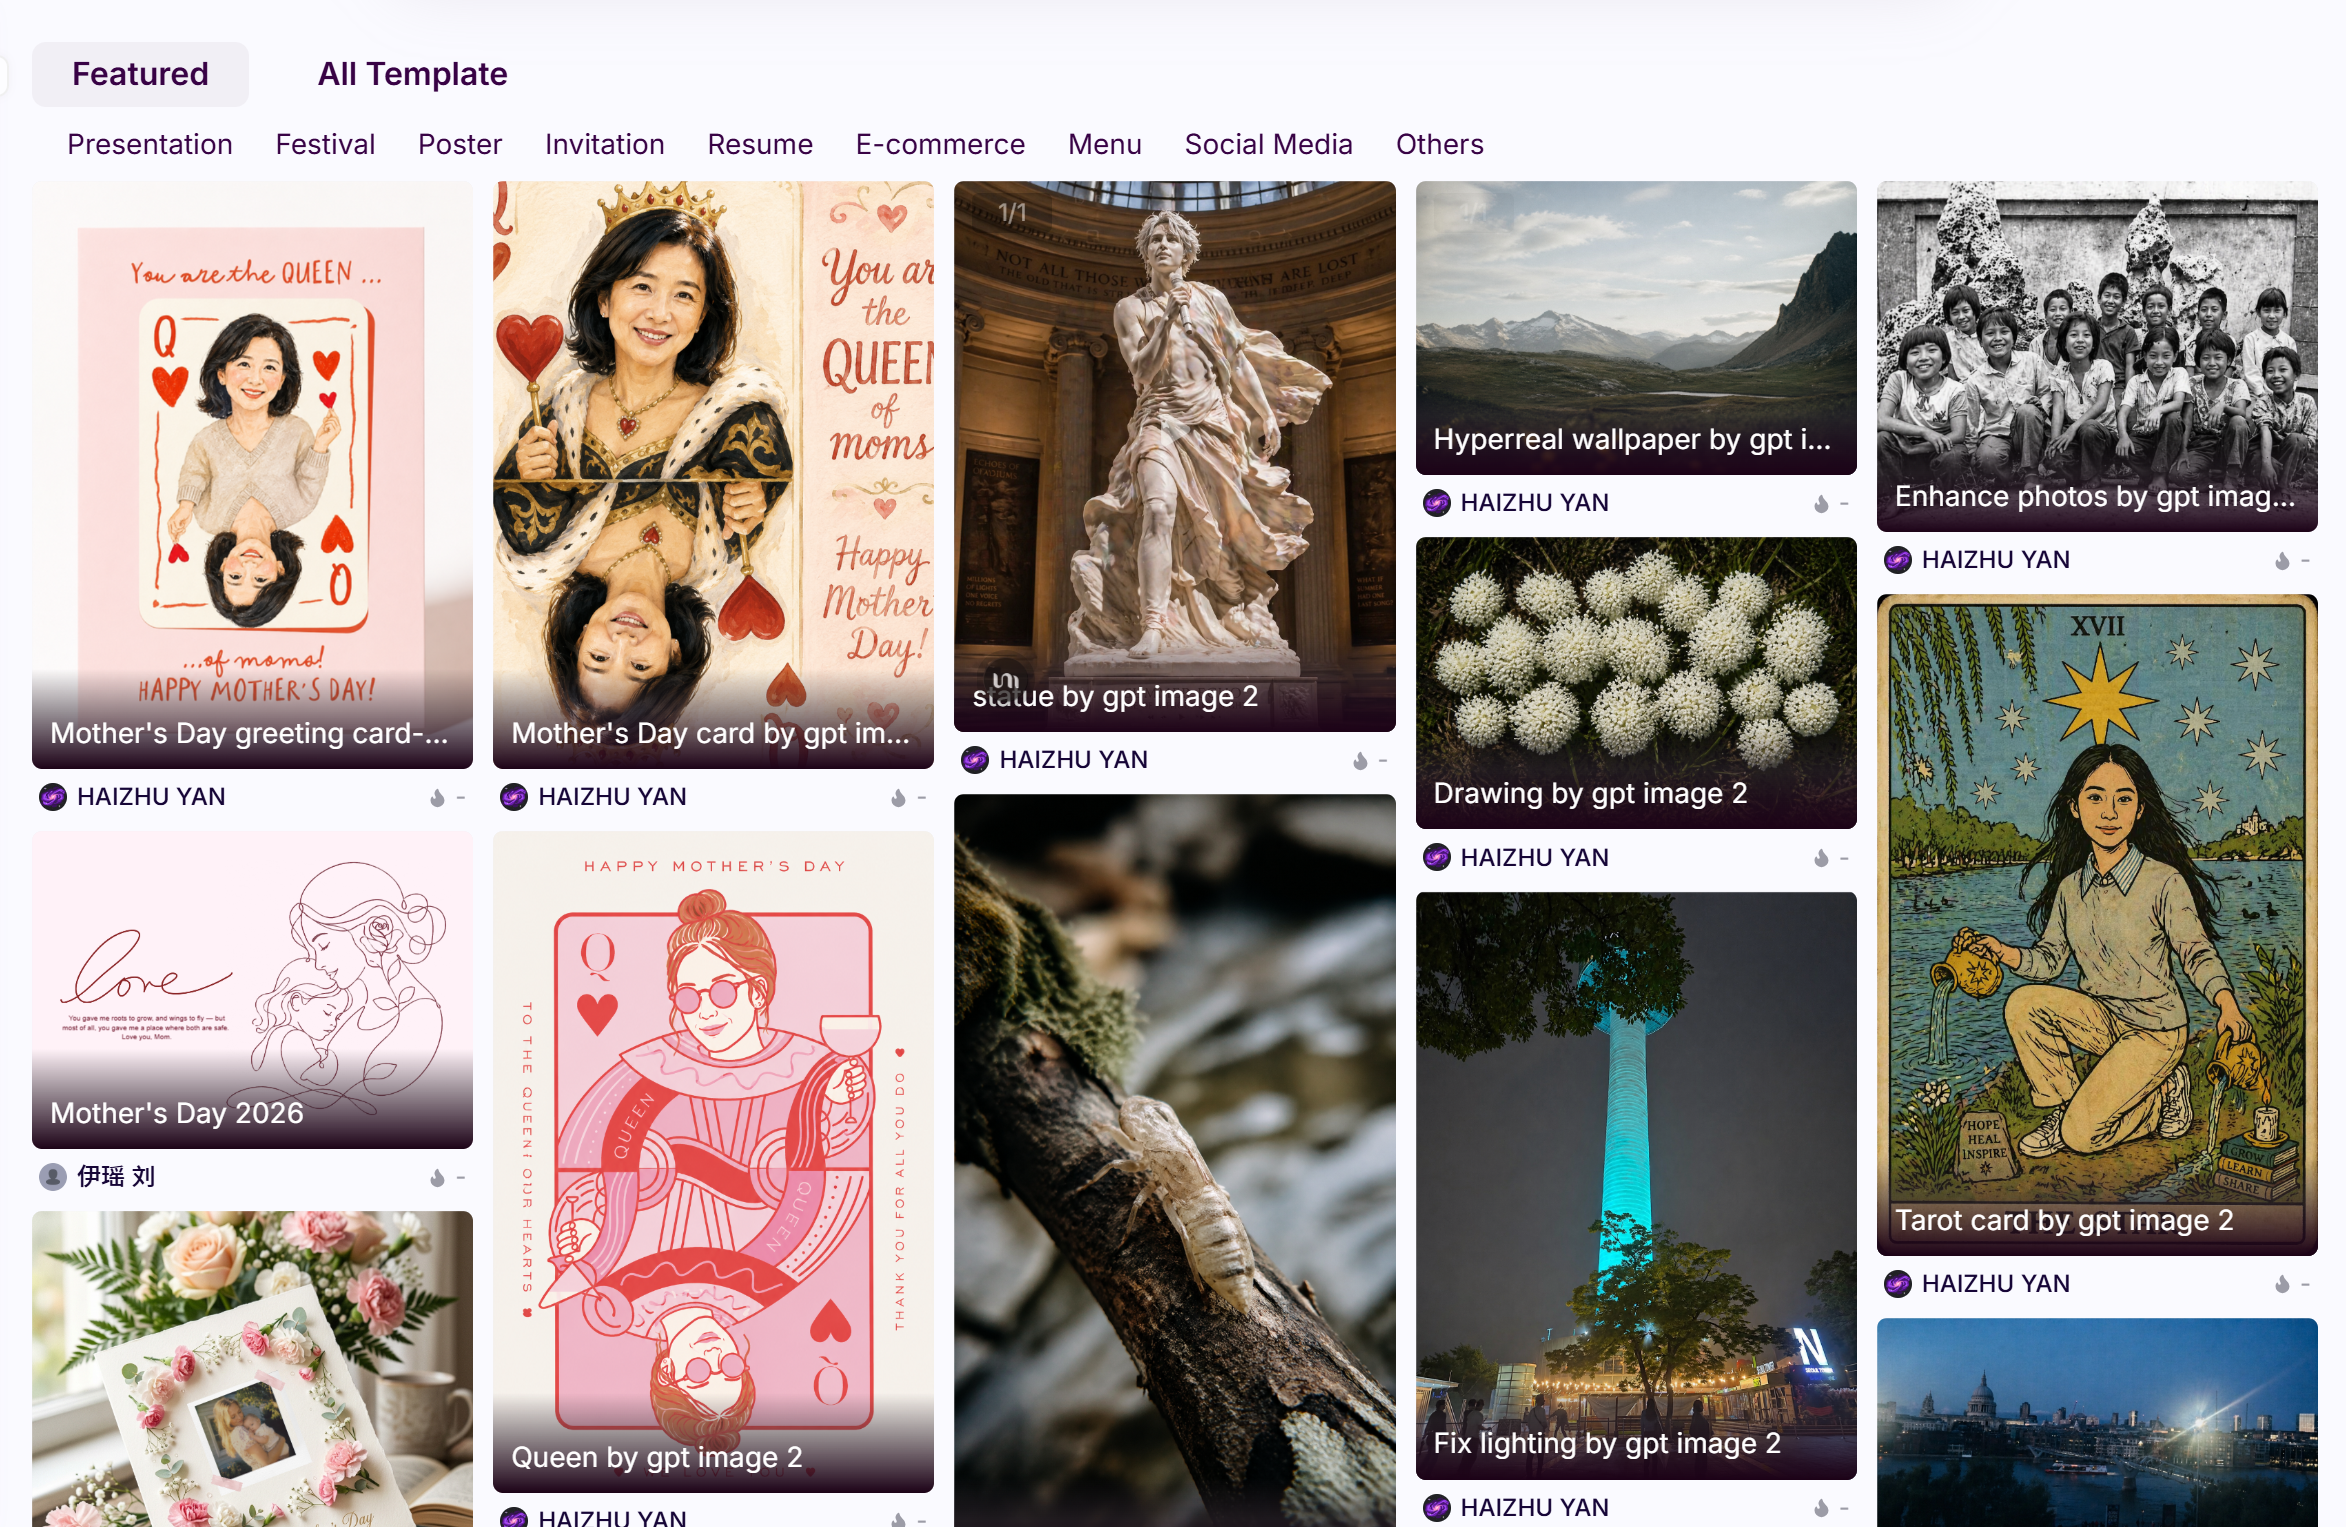Click flame icon under Mother's Day greeting card
The width and height of the screenshot is (2346, 1527).
click(437, 798)
